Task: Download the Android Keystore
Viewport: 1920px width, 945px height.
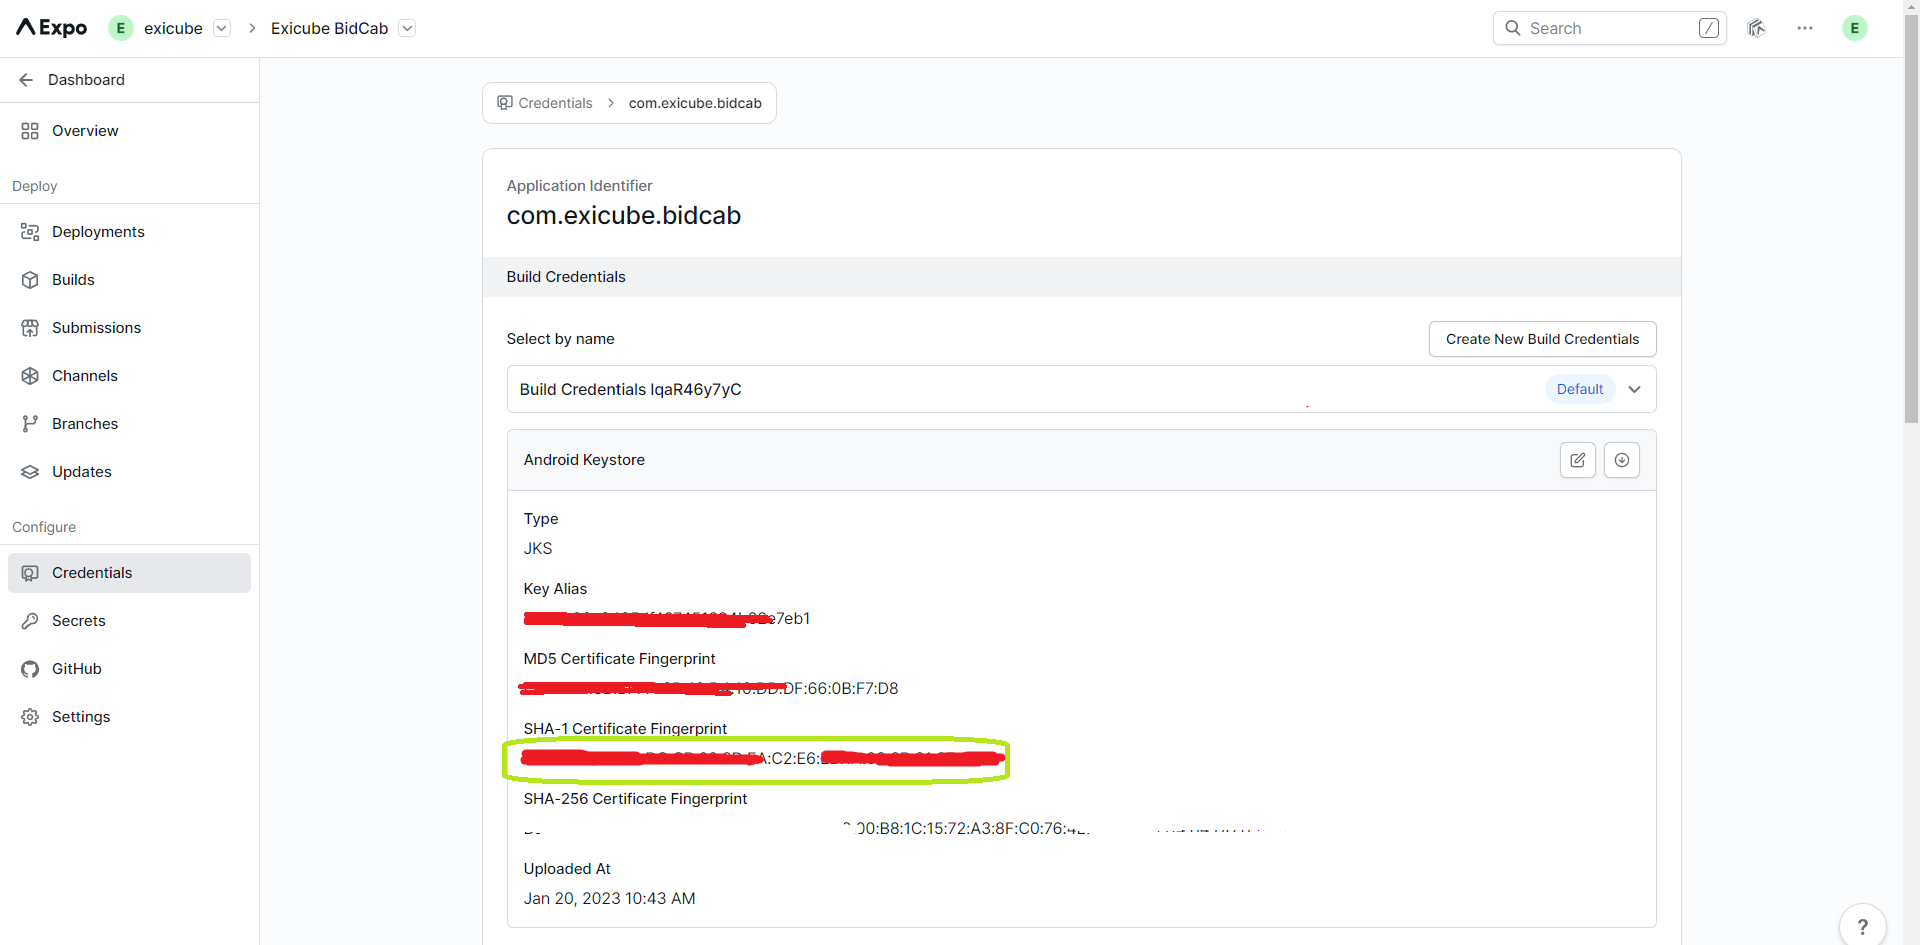Action: click(x=1621, y=459)
